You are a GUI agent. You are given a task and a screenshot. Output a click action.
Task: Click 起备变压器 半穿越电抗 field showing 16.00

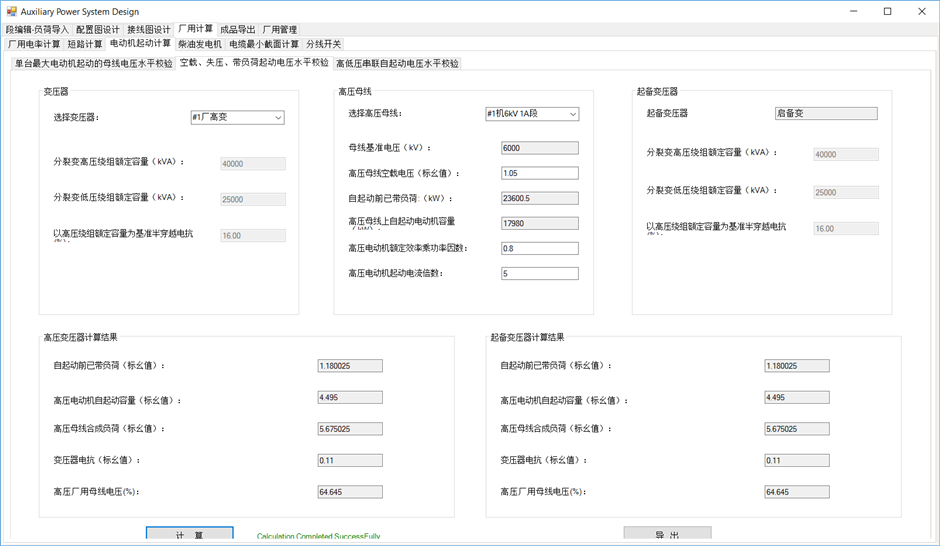click(x=846, y=228)
